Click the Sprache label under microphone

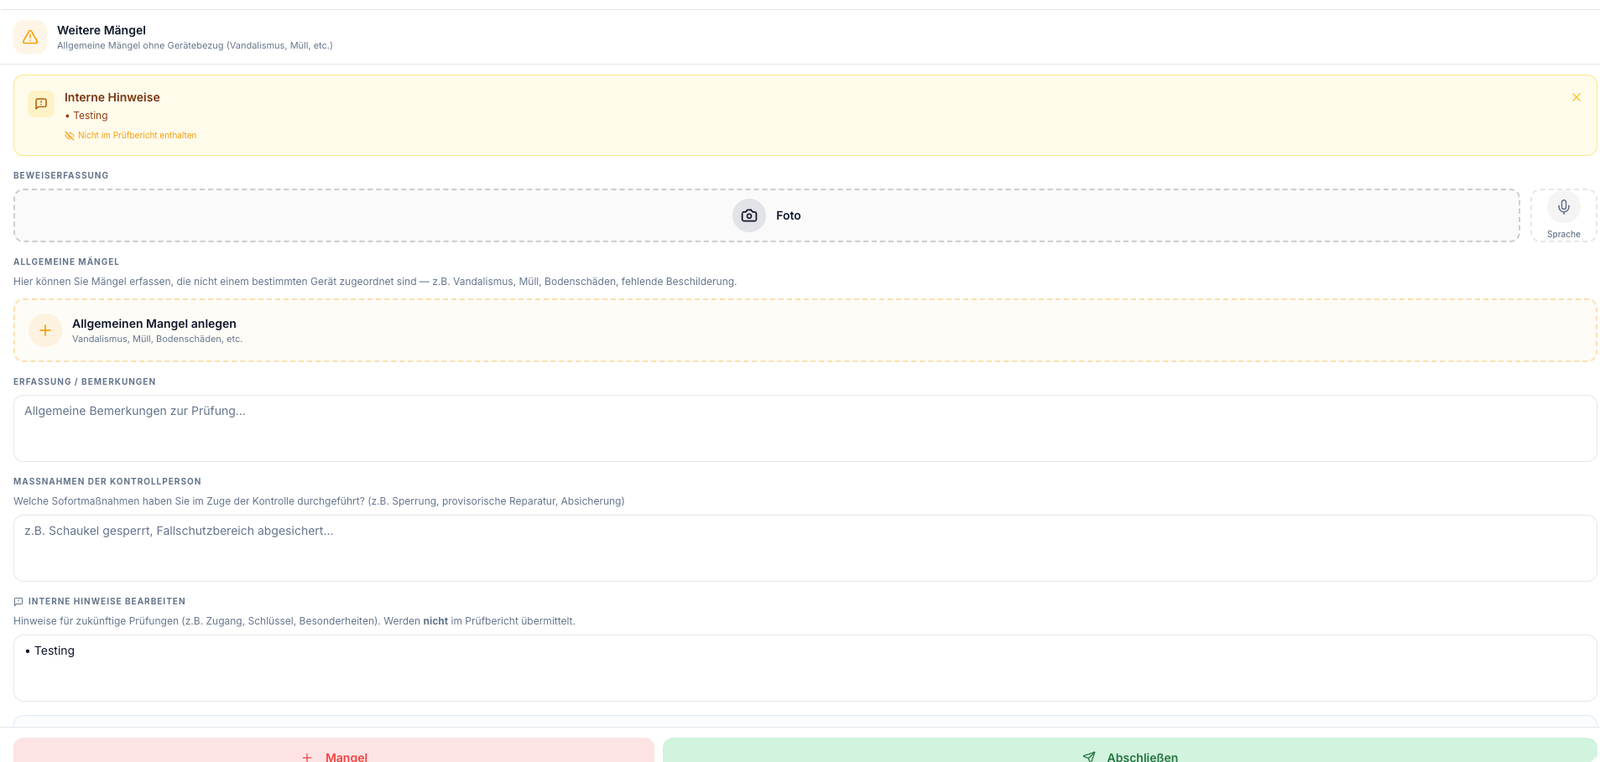(x=1563, y=235)
